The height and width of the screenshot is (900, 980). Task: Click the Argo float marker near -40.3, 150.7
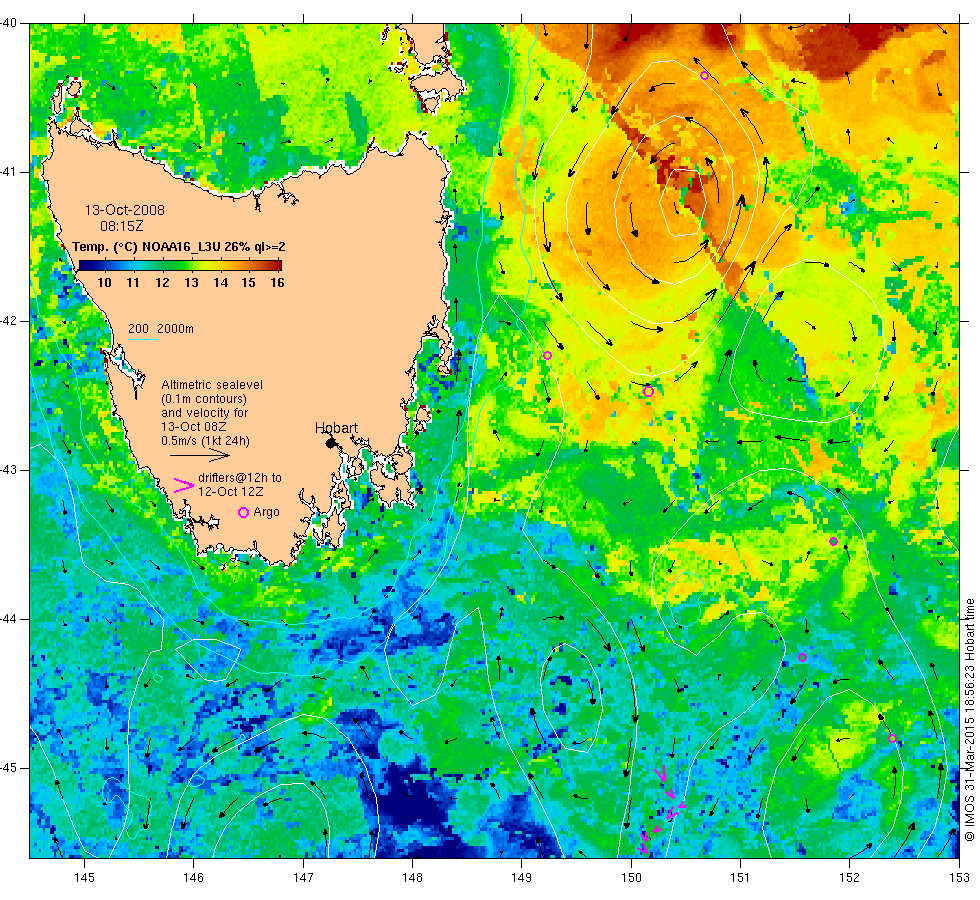[704, 76]
